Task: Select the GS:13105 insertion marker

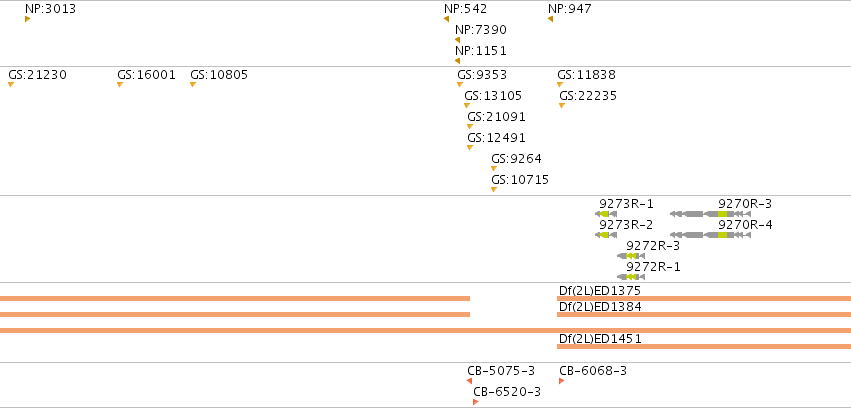Action: pyautogui.click(x=467, y=105)
